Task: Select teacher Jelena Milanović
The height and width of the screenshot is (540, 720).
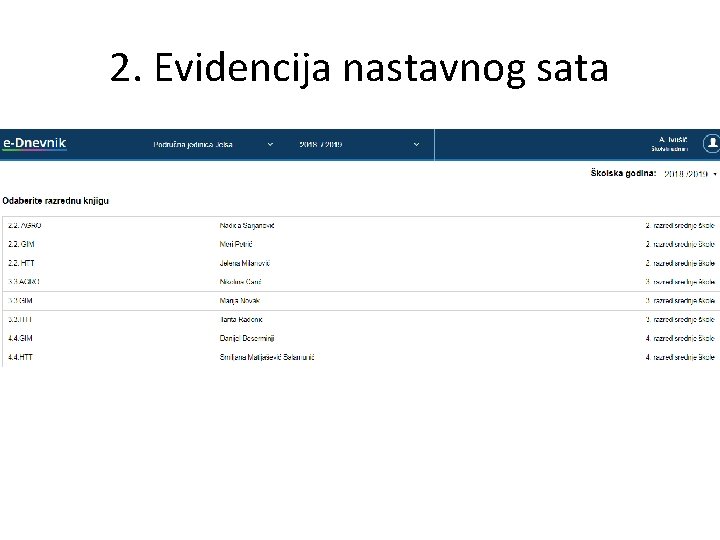Action: pos(245,263)
